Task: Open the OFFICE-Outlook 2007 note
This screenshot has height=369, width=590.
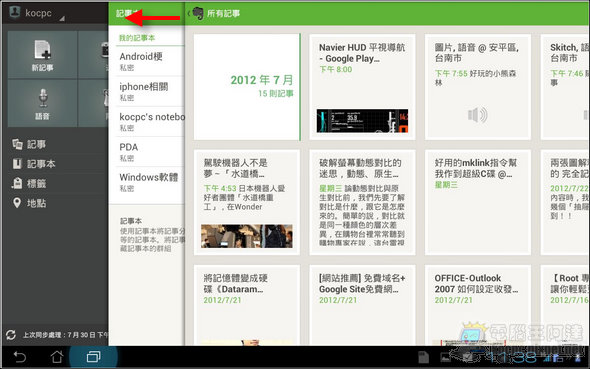Action: pyautogui.click(x=478, y=305)
